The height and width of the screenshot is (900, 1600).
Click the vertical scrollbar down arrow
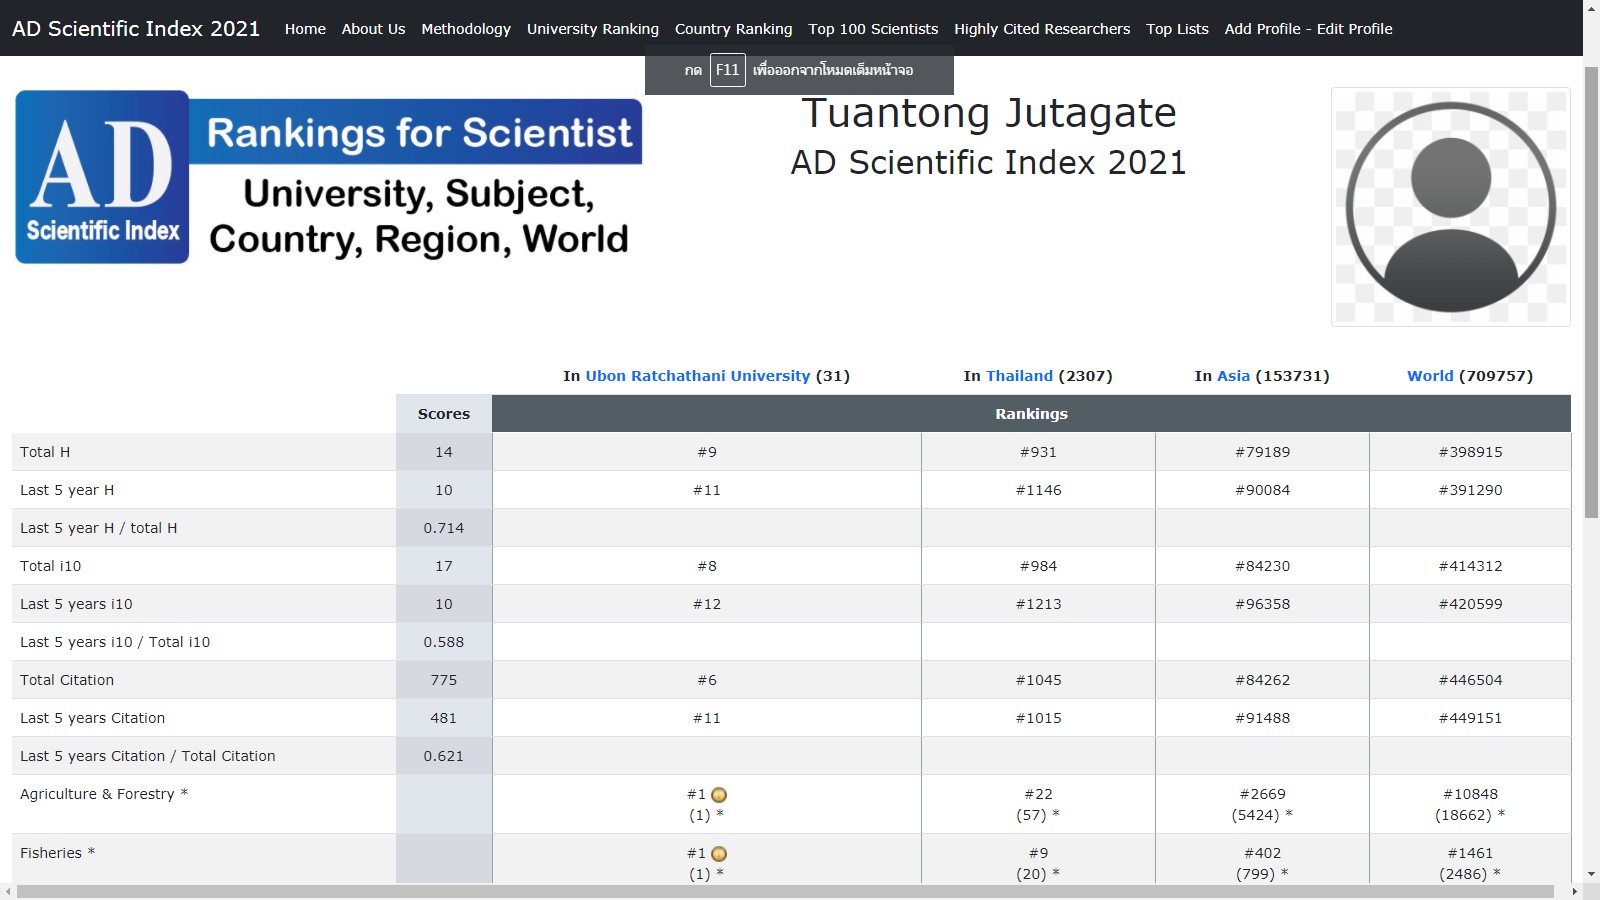point(1591,875)
